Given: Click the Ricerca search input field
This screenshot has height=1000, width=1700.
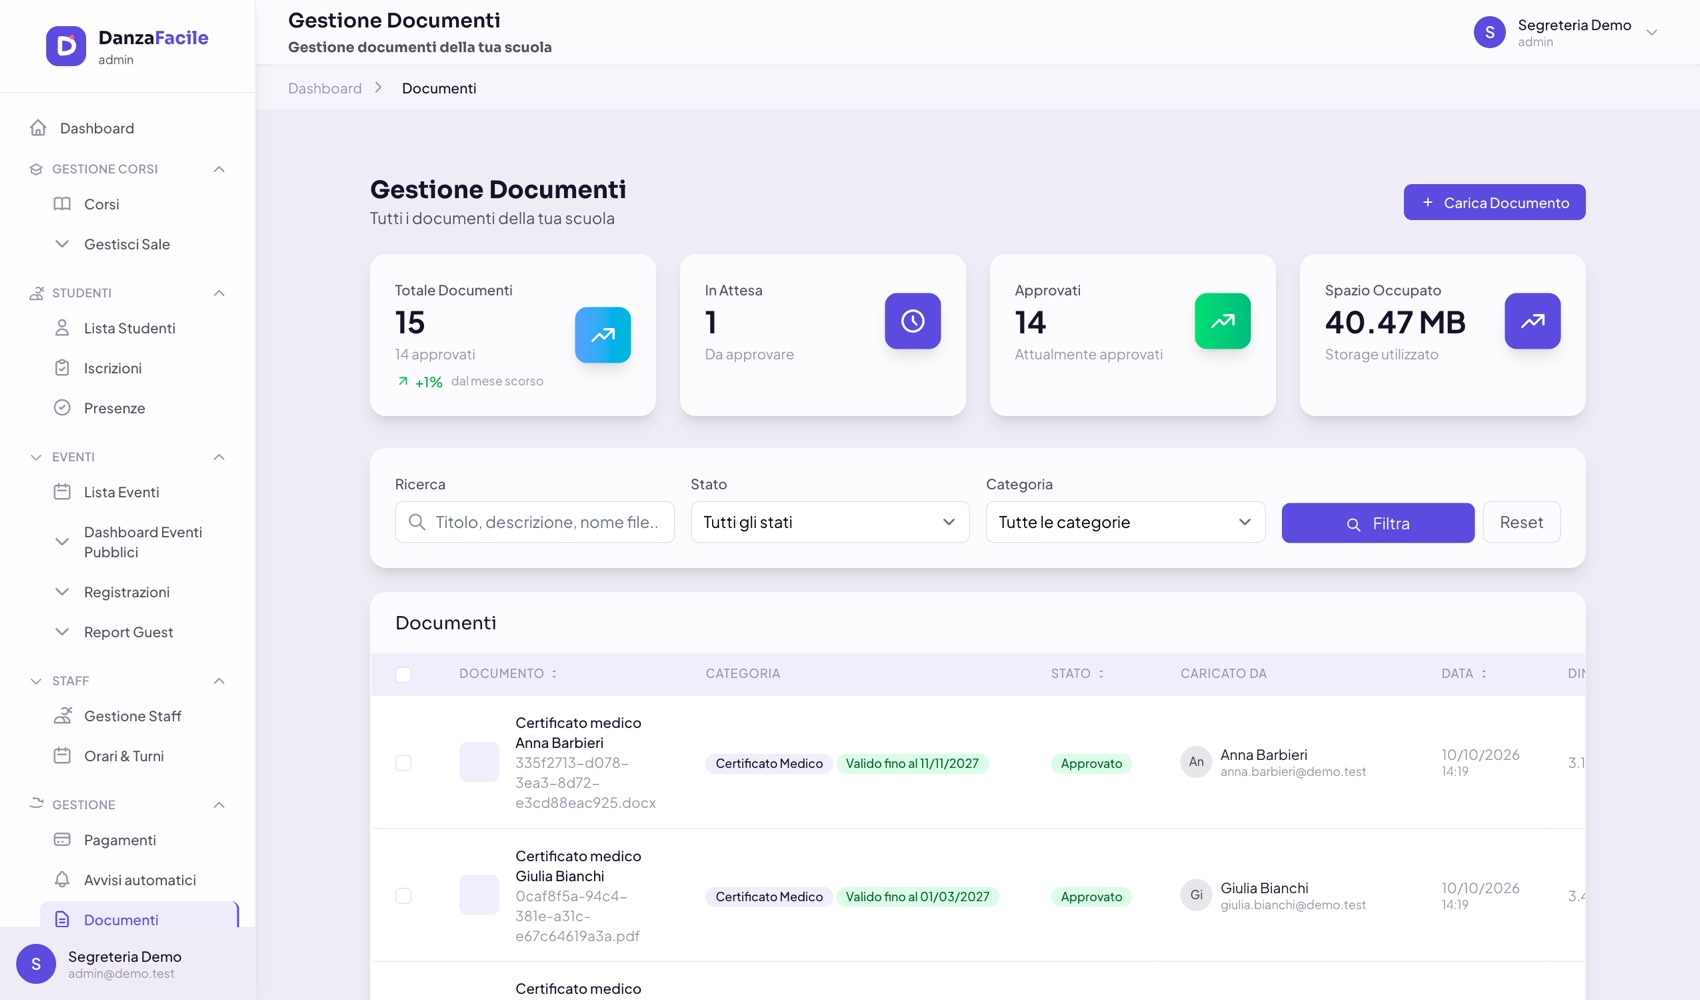Looking at the screenshot, I should coord(535,522).
